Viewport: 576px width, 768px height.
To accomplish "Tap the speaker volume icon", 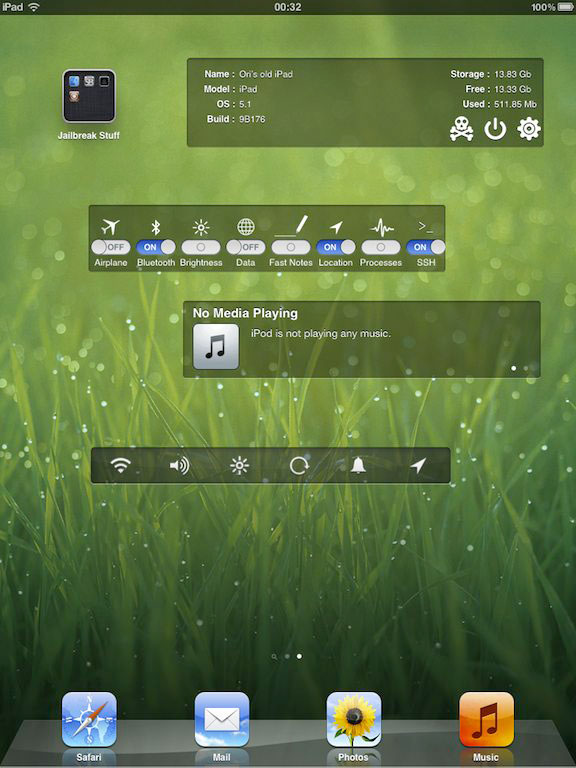I will [x=180, y=465].
